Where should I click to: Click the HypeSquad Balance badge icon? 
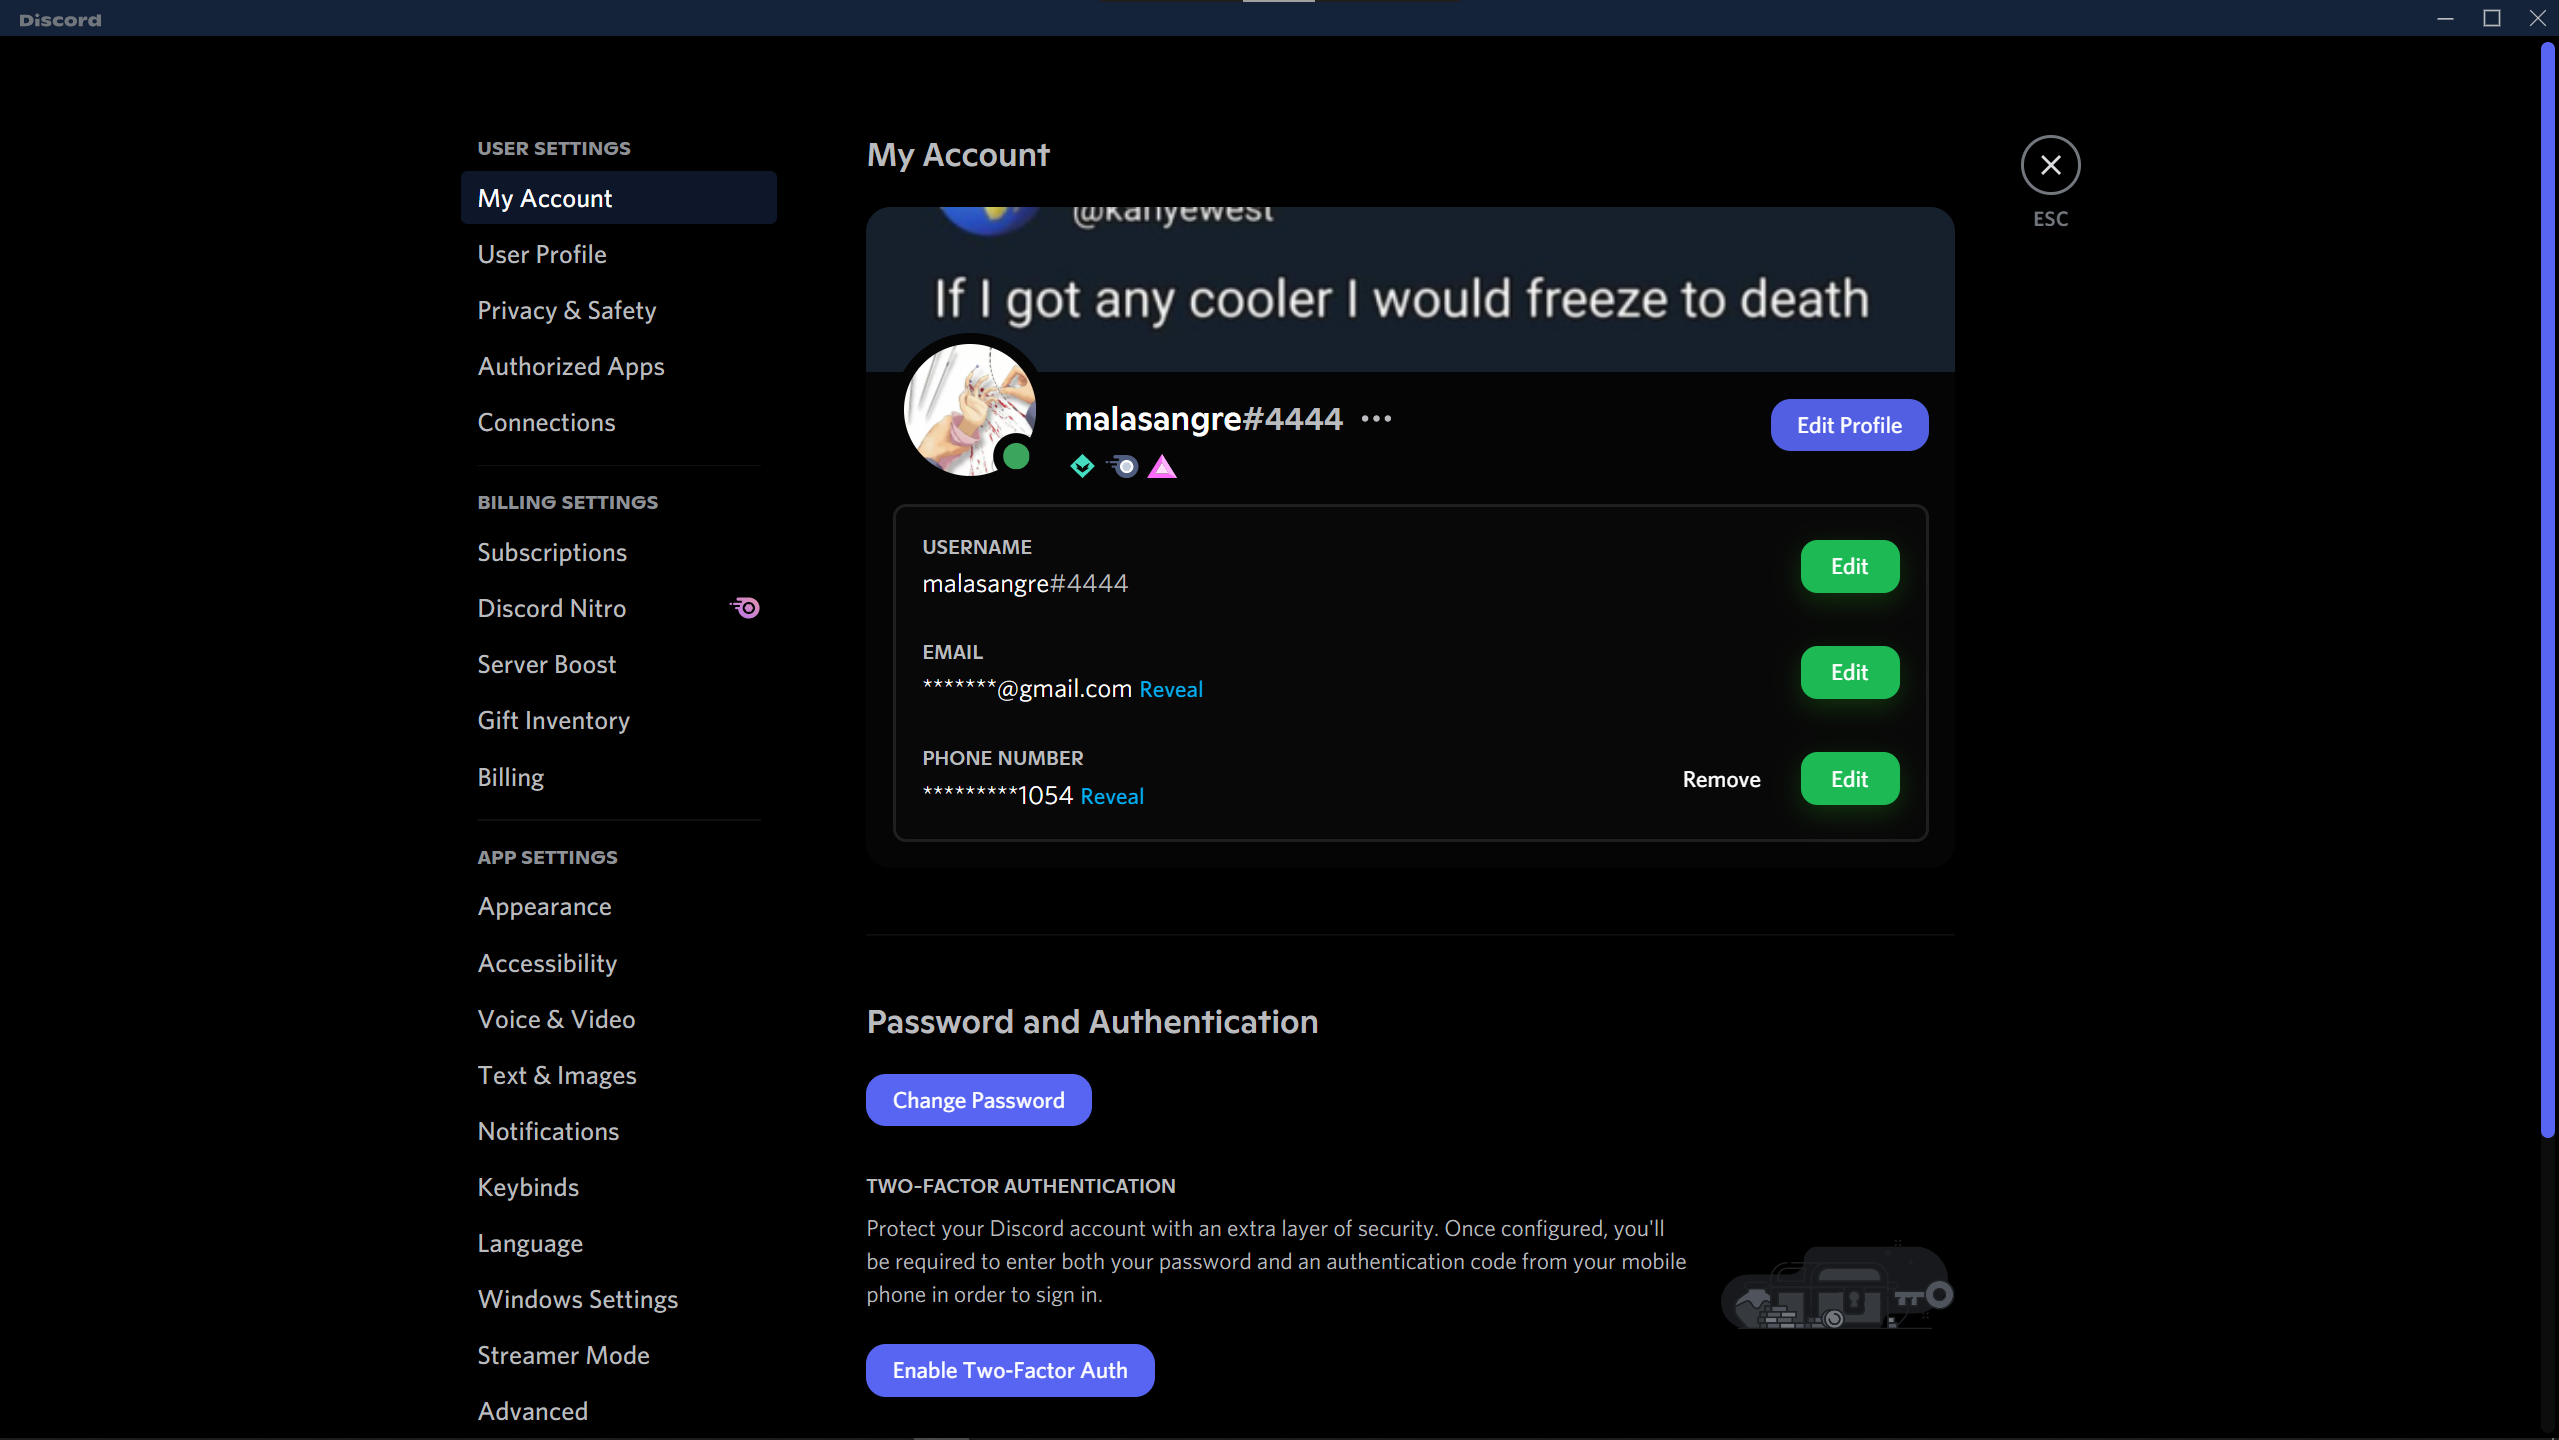tap(1081, 466)
